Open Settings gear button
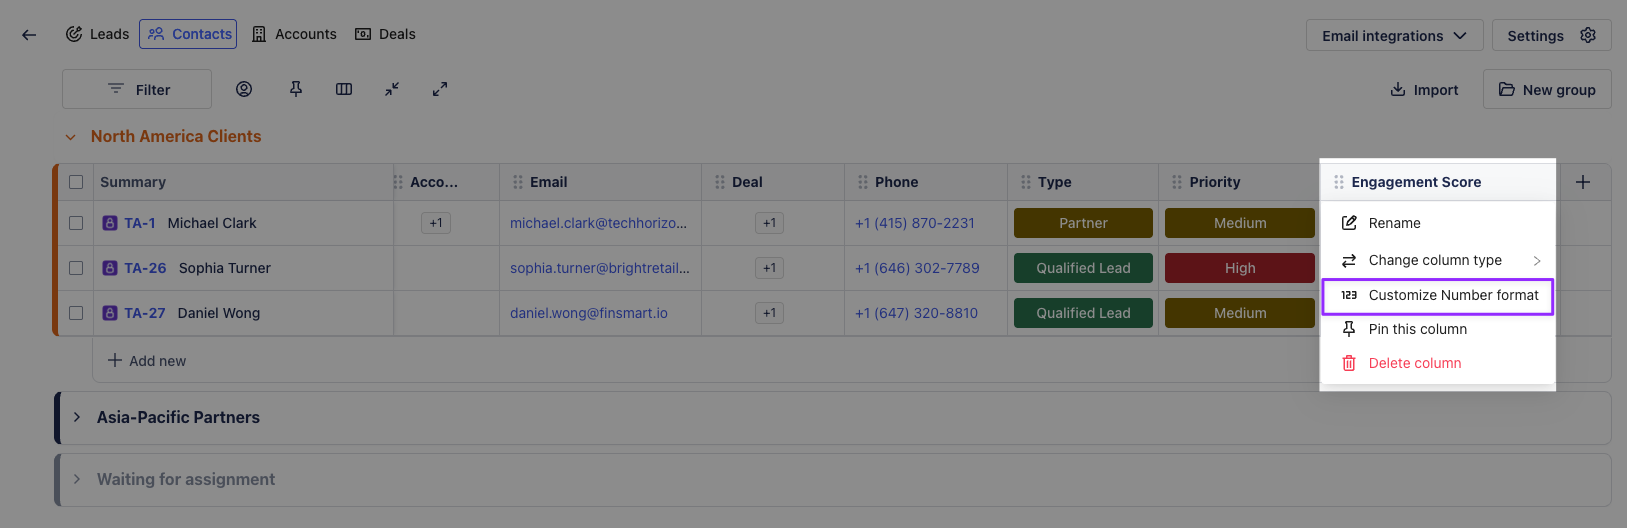 pos(1551,36)
